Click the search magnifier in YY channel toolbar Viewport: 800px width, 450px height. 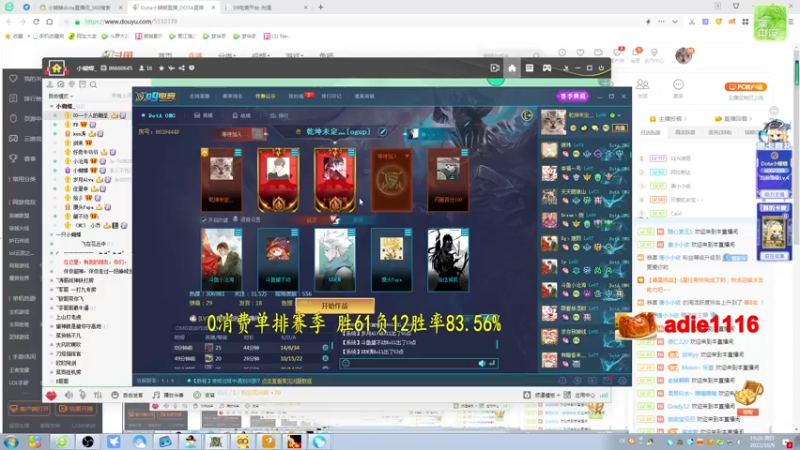tap(93, 84)
